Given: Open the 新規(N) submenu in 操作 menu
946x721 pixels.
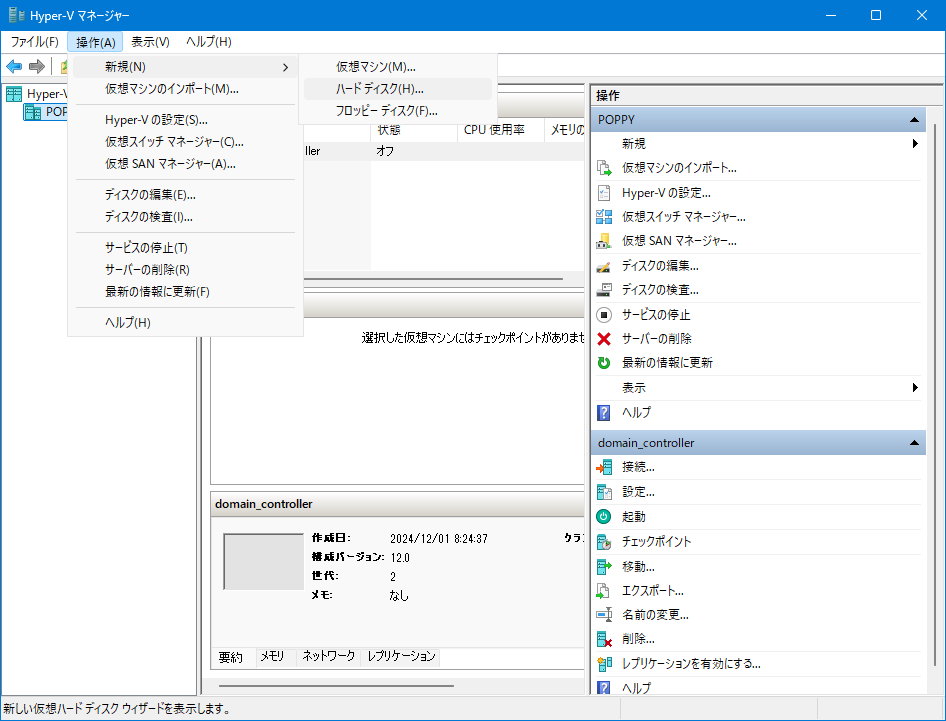Looking at the screenshot, I should [185, 67].
